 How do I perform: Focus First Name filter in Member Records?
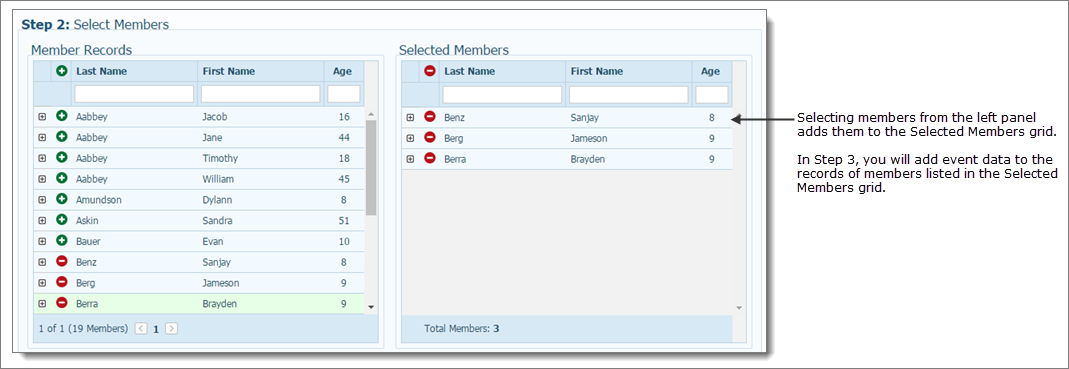tap(261, 94)
